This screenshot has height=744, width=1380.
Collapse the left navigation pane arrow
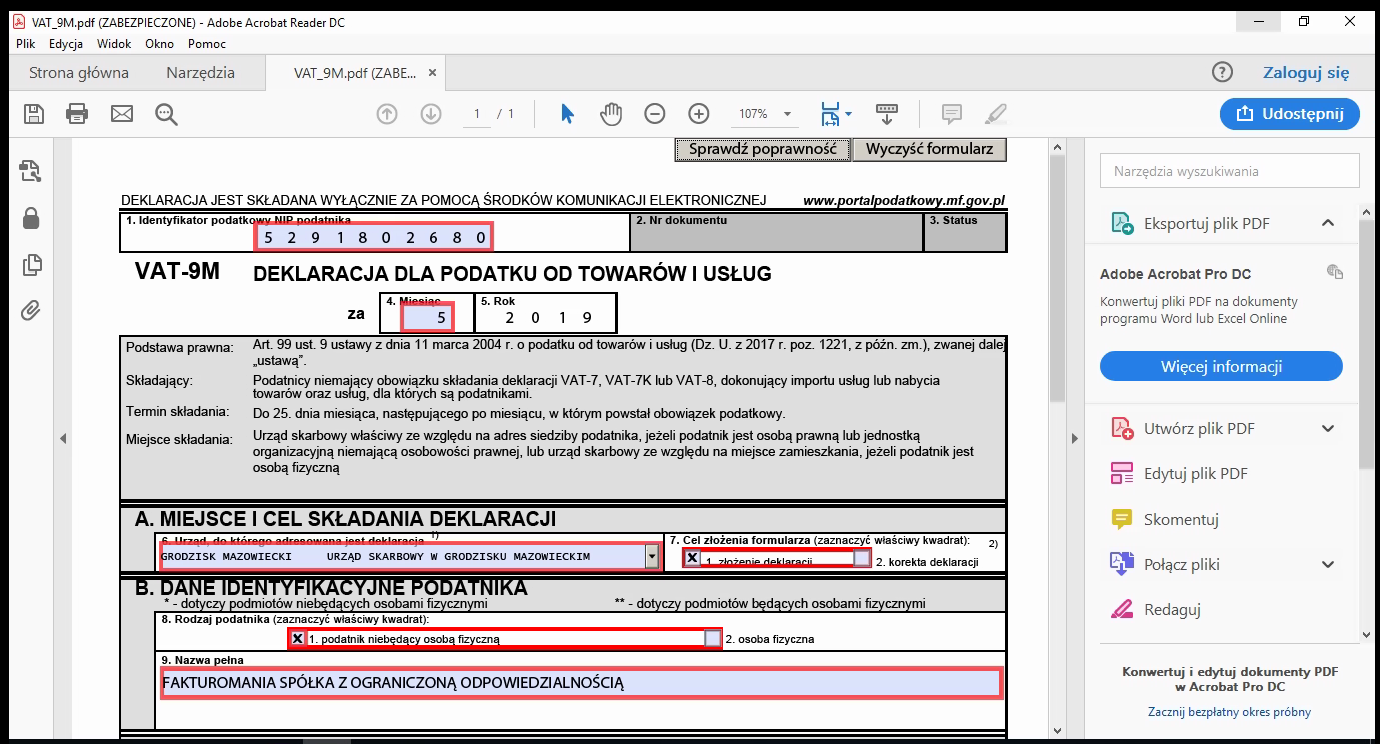62,438
